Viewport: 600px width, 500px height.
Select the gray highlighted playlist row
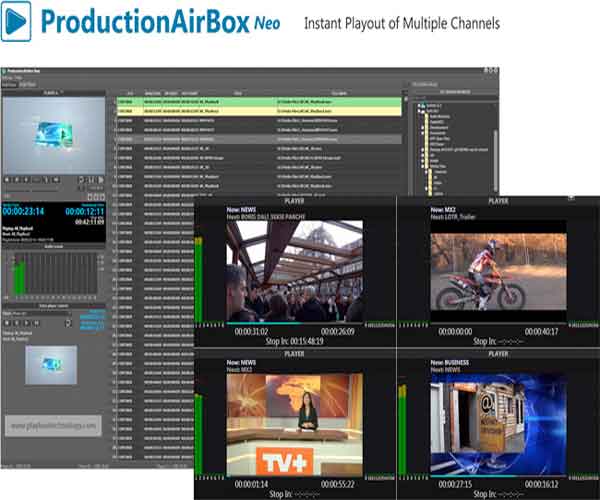pos(259,139)
